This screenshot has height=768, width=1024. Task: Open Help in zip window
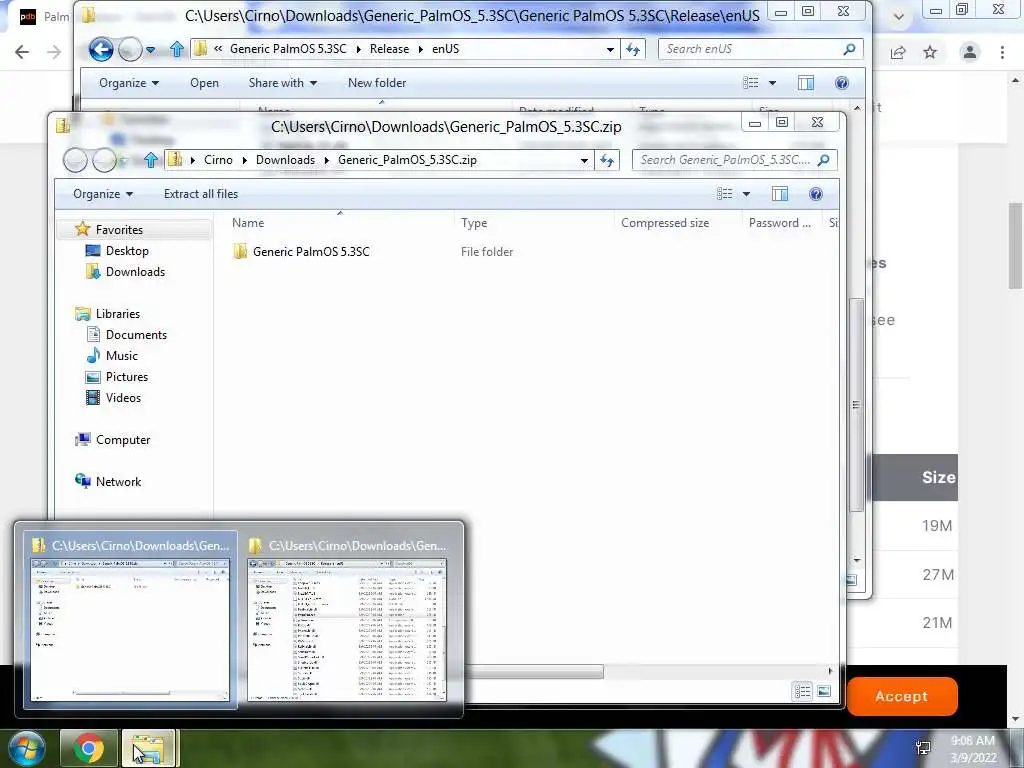(816, 194)
